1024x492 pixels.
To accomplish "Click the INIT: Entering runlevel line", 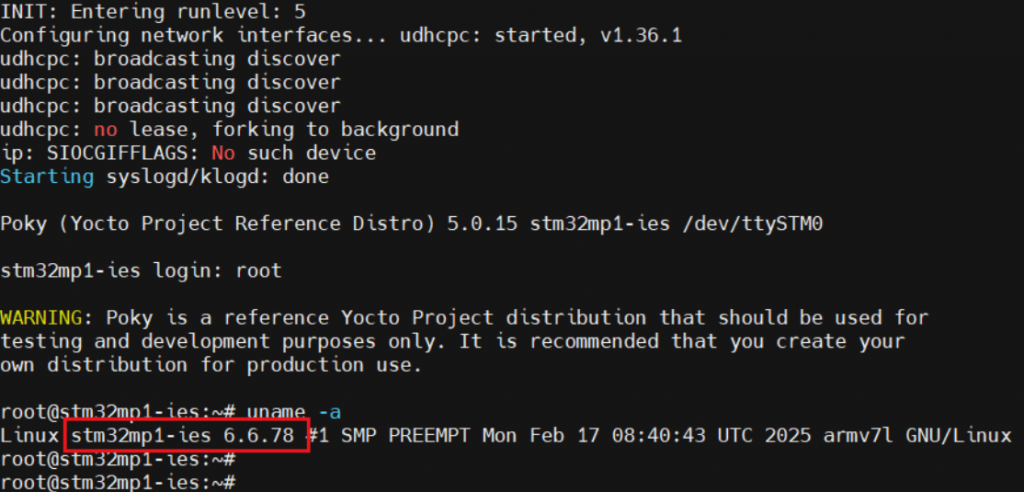I will coord(153,12).
